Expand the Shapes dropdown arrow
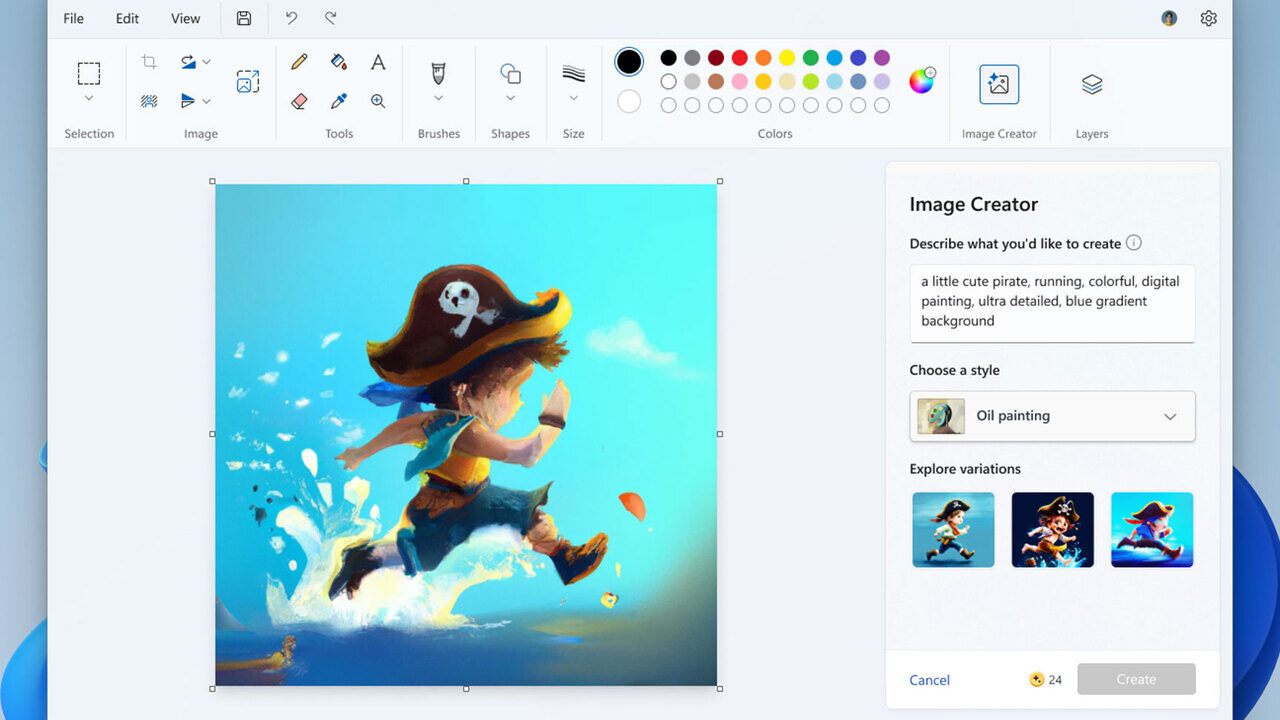Viewport: 1280px width, 720px height. click(x=511, y=98)
